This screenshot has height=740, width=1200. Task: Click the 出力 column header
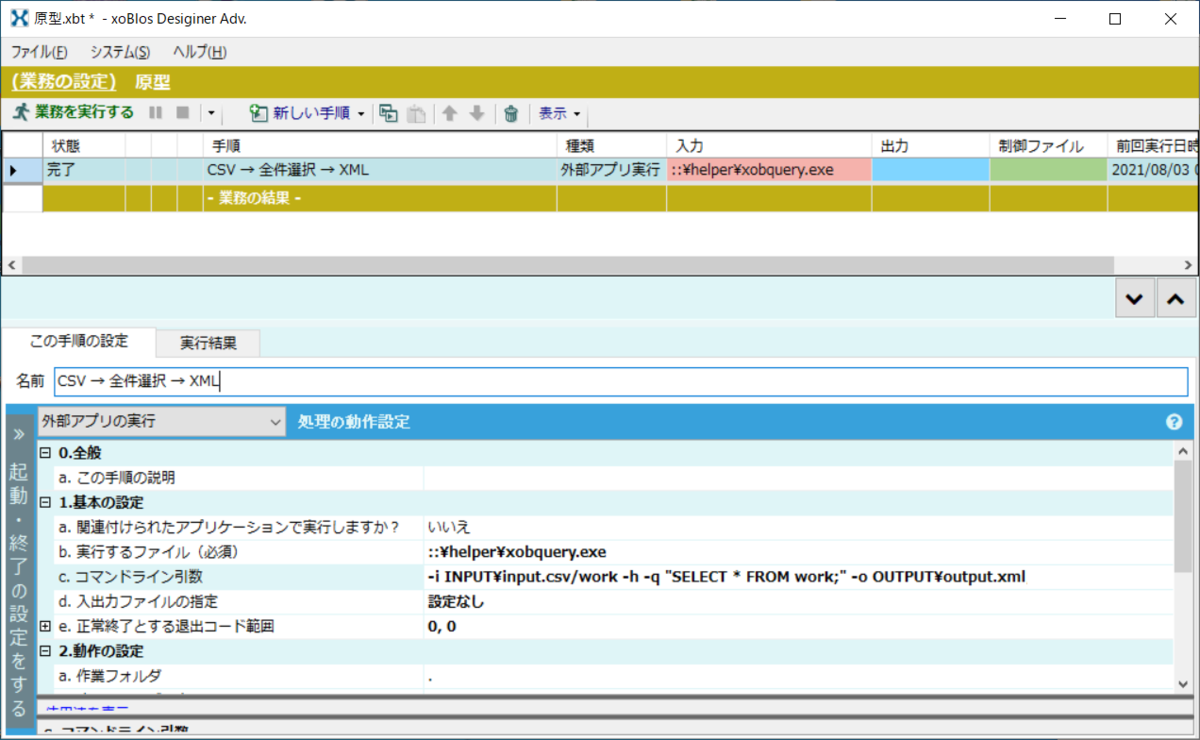931,146
